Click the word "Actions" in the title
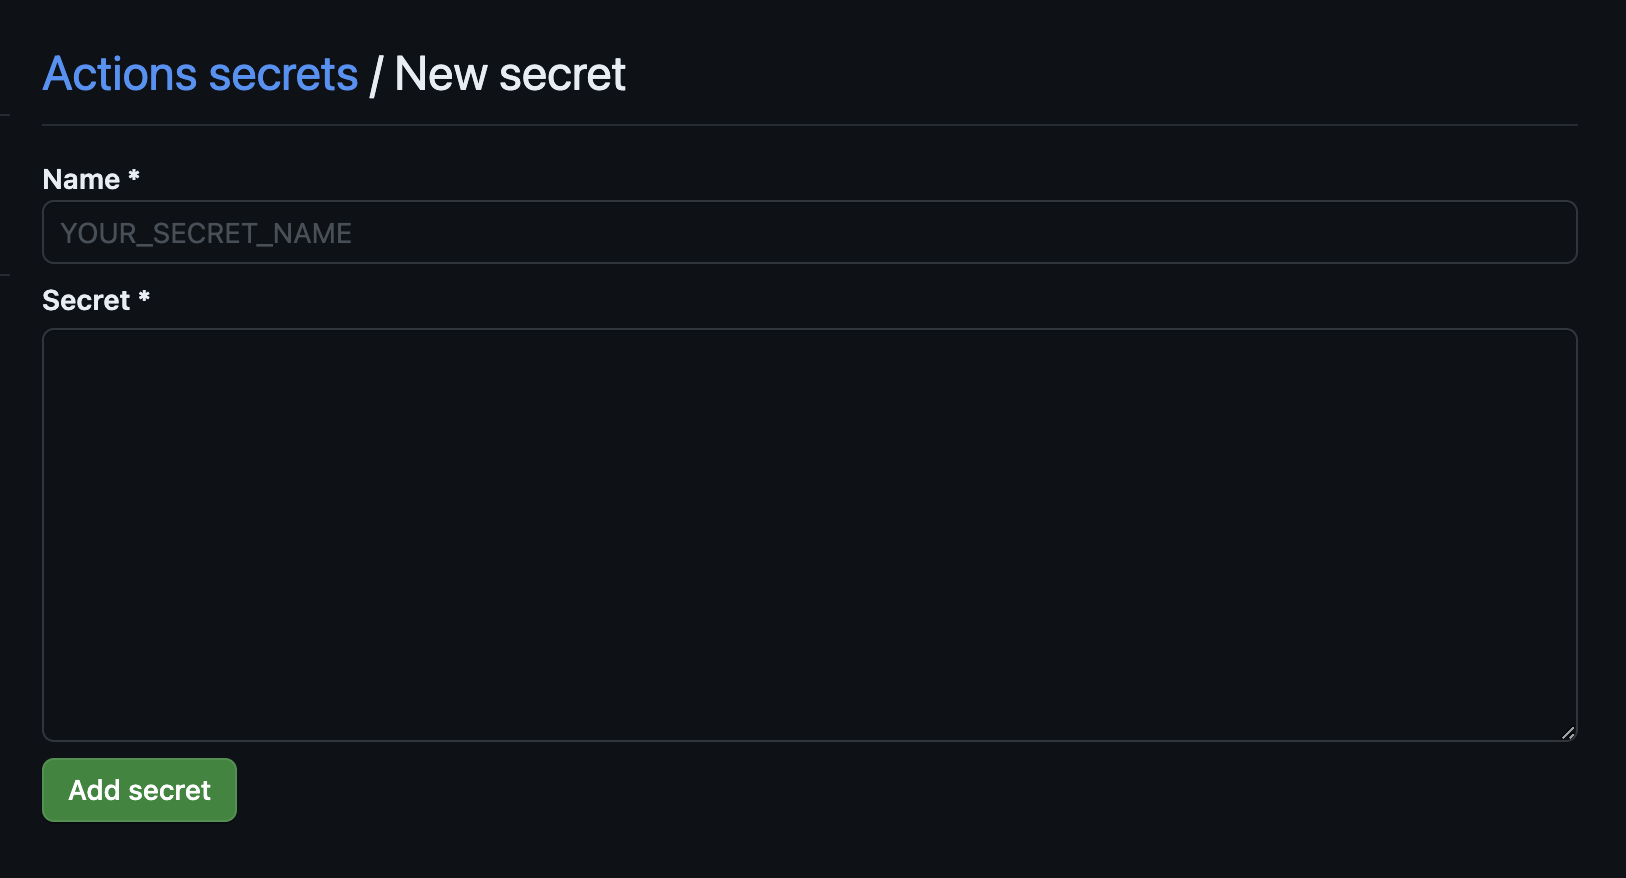1626x878 pixels. (x=120, y=74)
